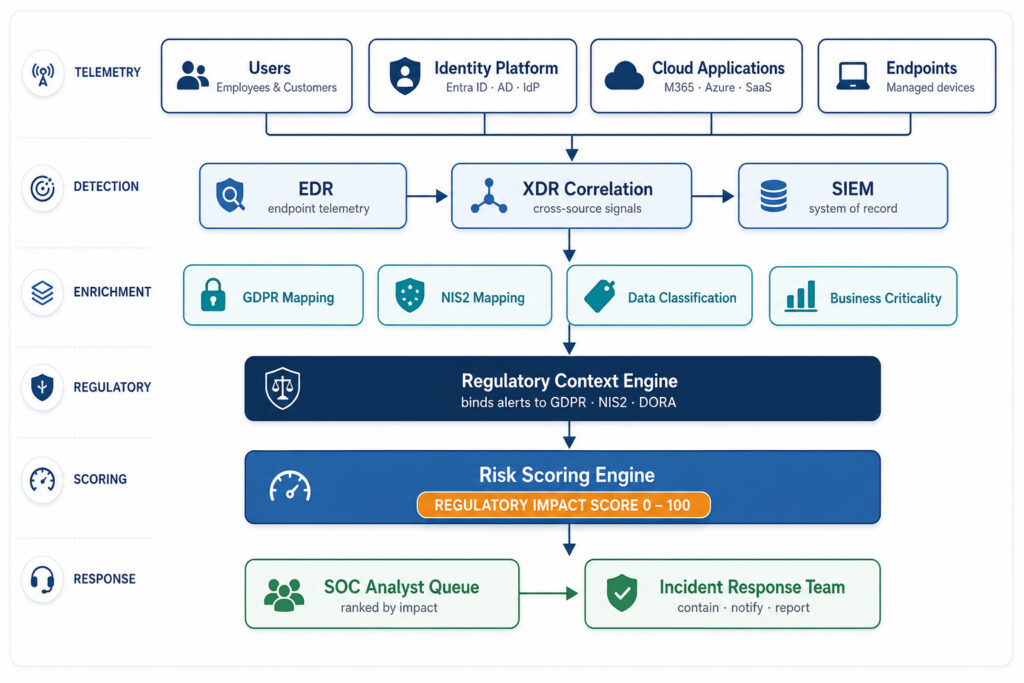The image size is (1024, 683).
Task: Click the Regulatory Context Engine heading
Action: click(x=569, y=381)
